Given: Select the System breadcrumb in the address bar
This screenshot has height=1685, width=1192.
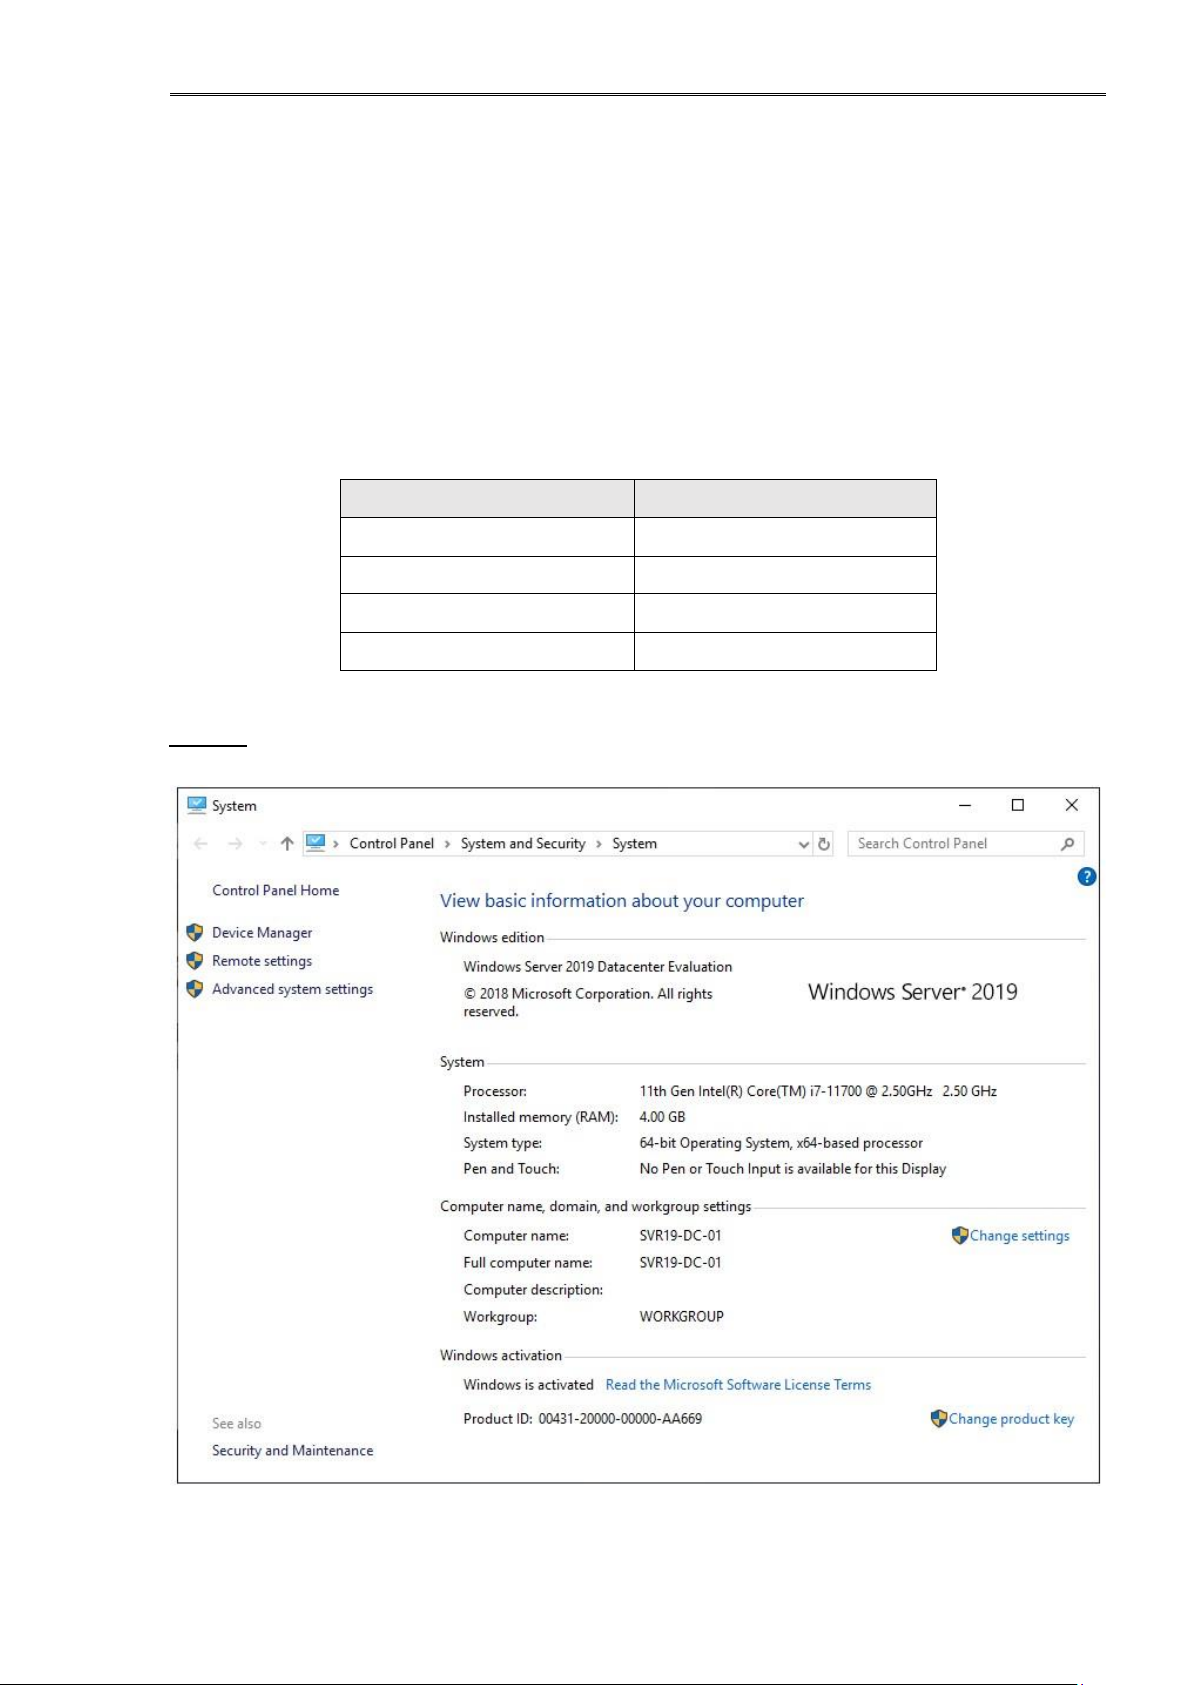Looking at the screenshot, I should tap(635, 844).
